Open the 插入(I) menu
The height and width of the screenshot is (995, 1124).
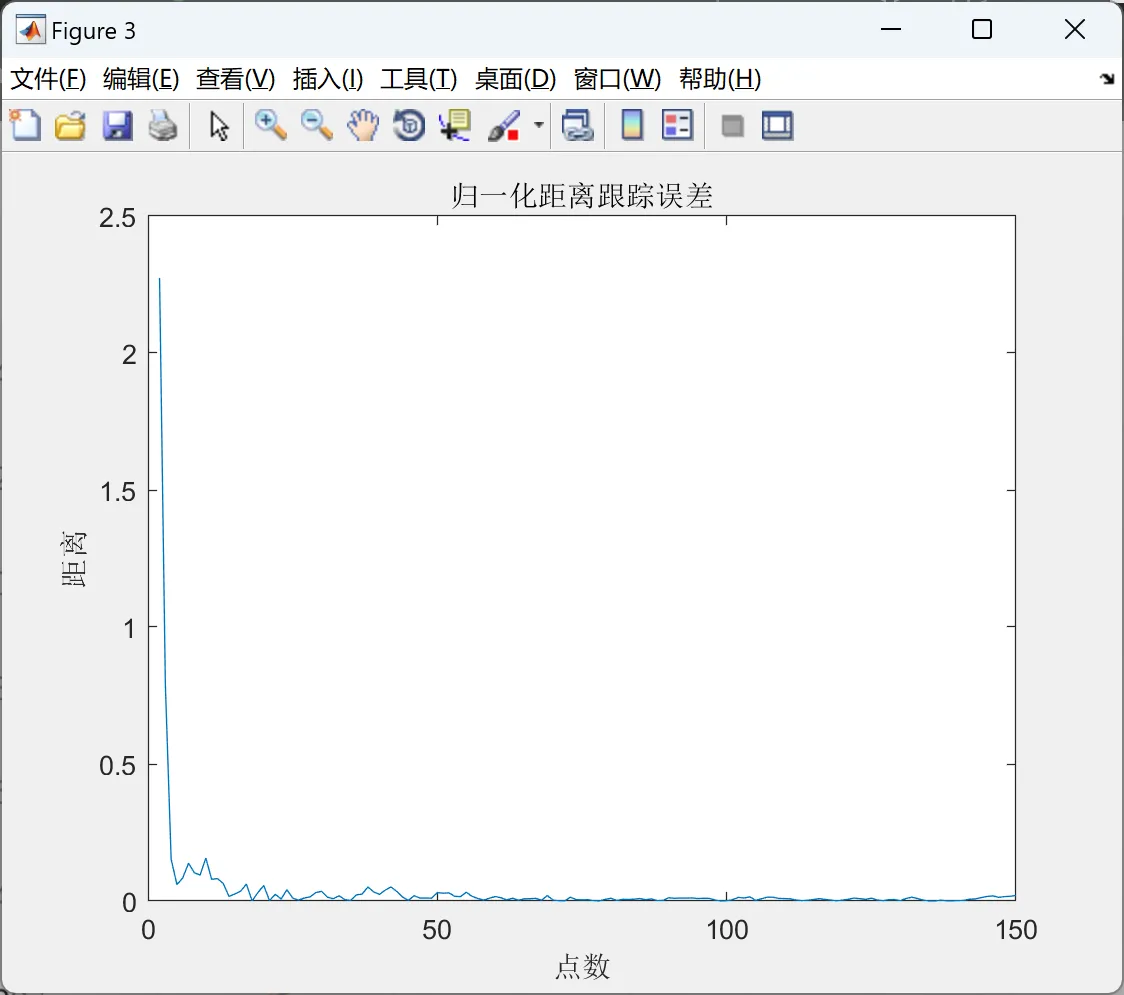pyautogui.click(x=328, y=79)
